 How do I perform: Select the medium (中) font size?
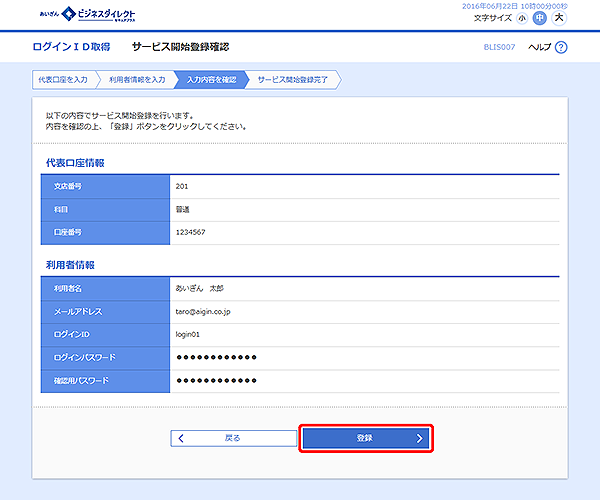pyautogui.click(x=539, y=19)
